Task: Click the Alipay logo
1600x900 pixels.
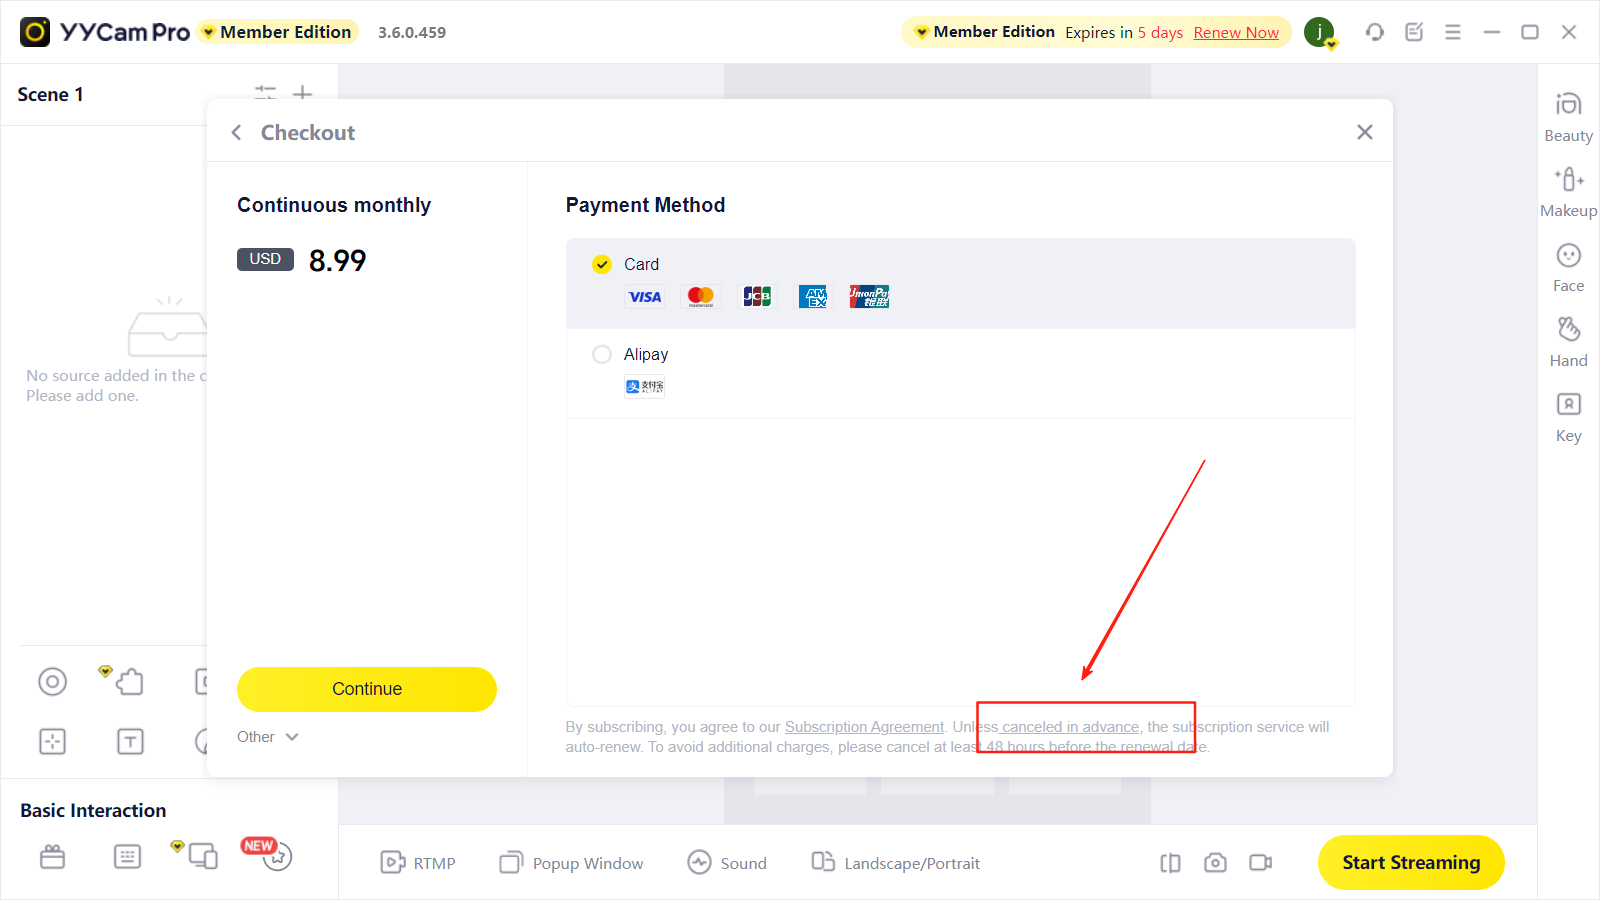Action: pyautogui.click(x=645, y=387)
